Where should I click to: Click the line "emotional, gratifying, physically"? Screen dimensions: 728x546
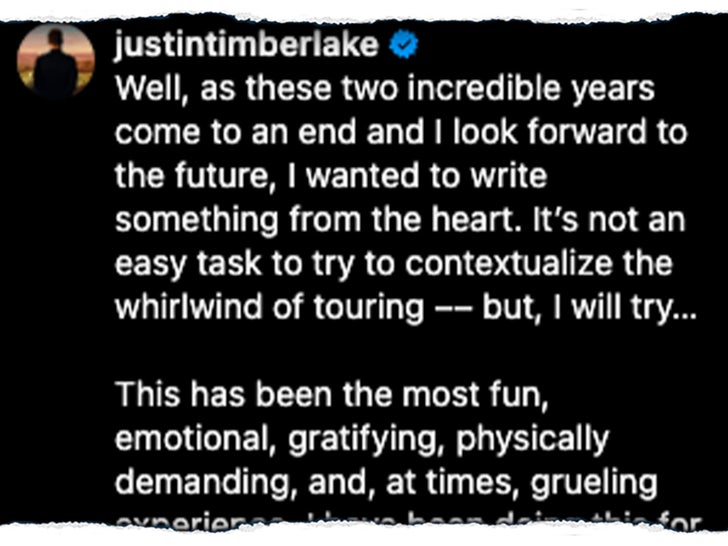[362, 437]
